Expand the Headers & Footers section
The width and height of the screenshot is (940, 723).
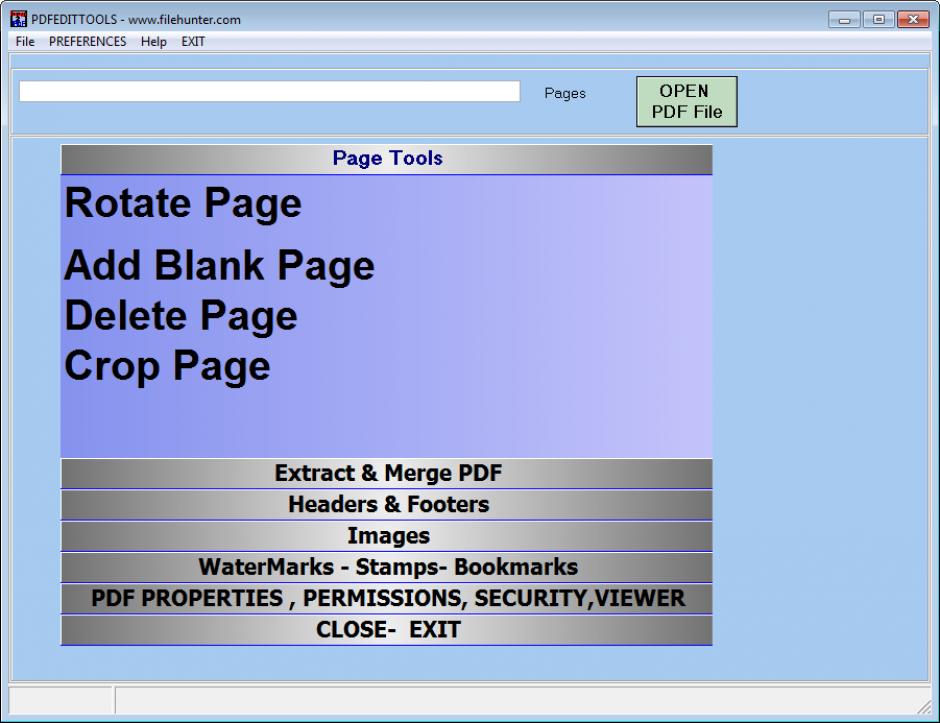click(x=387, y=505)
